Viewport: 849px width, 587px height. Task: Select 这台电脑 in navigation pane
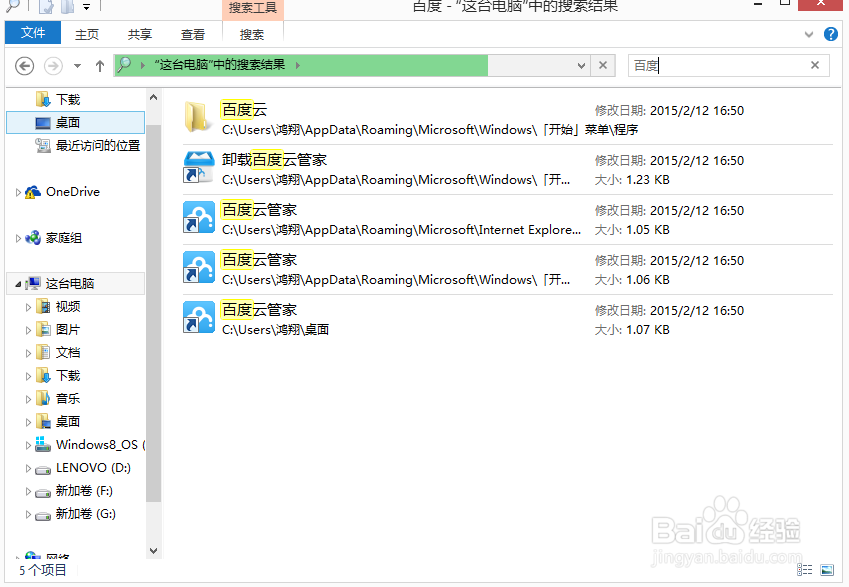(70, 283)
